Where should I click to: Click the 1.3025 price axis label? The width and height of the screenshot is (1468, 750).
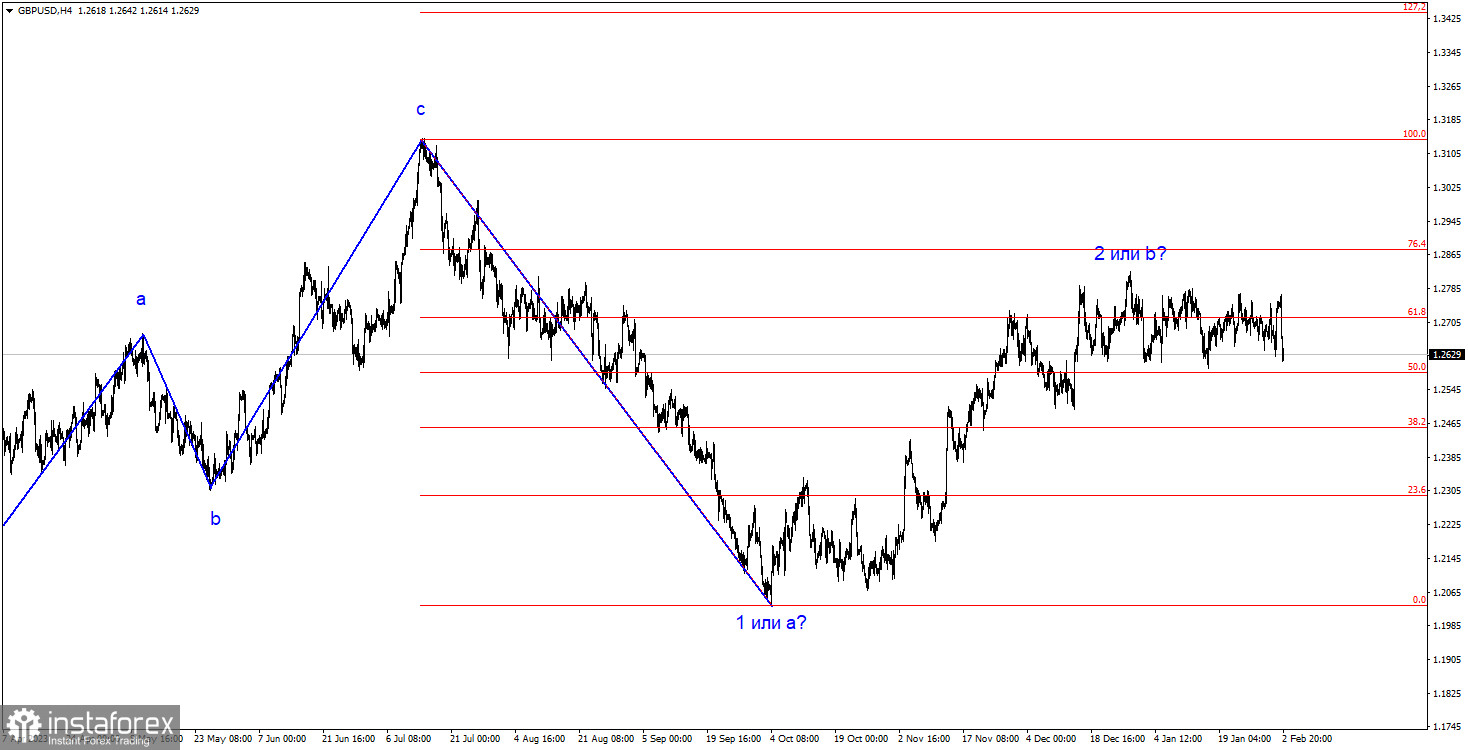point(1446,188)
